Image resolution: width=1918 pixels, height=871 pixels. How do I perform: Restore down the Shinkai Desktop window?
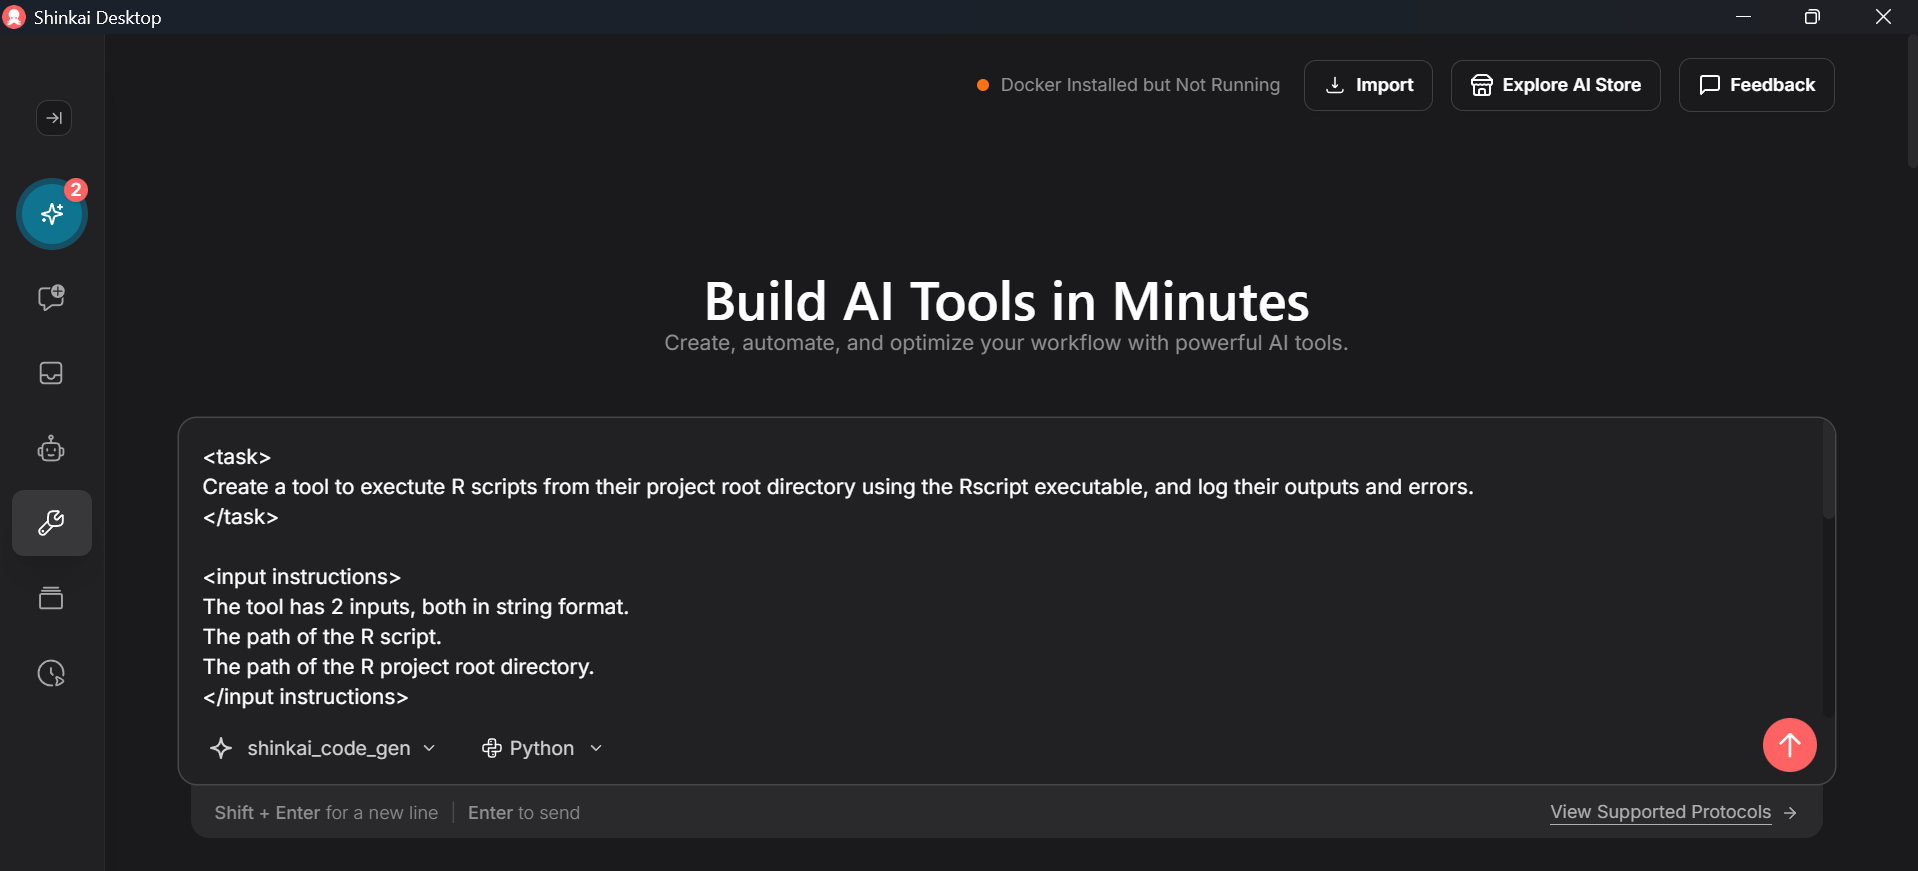pyautogui.click(x=1812, y=17)
